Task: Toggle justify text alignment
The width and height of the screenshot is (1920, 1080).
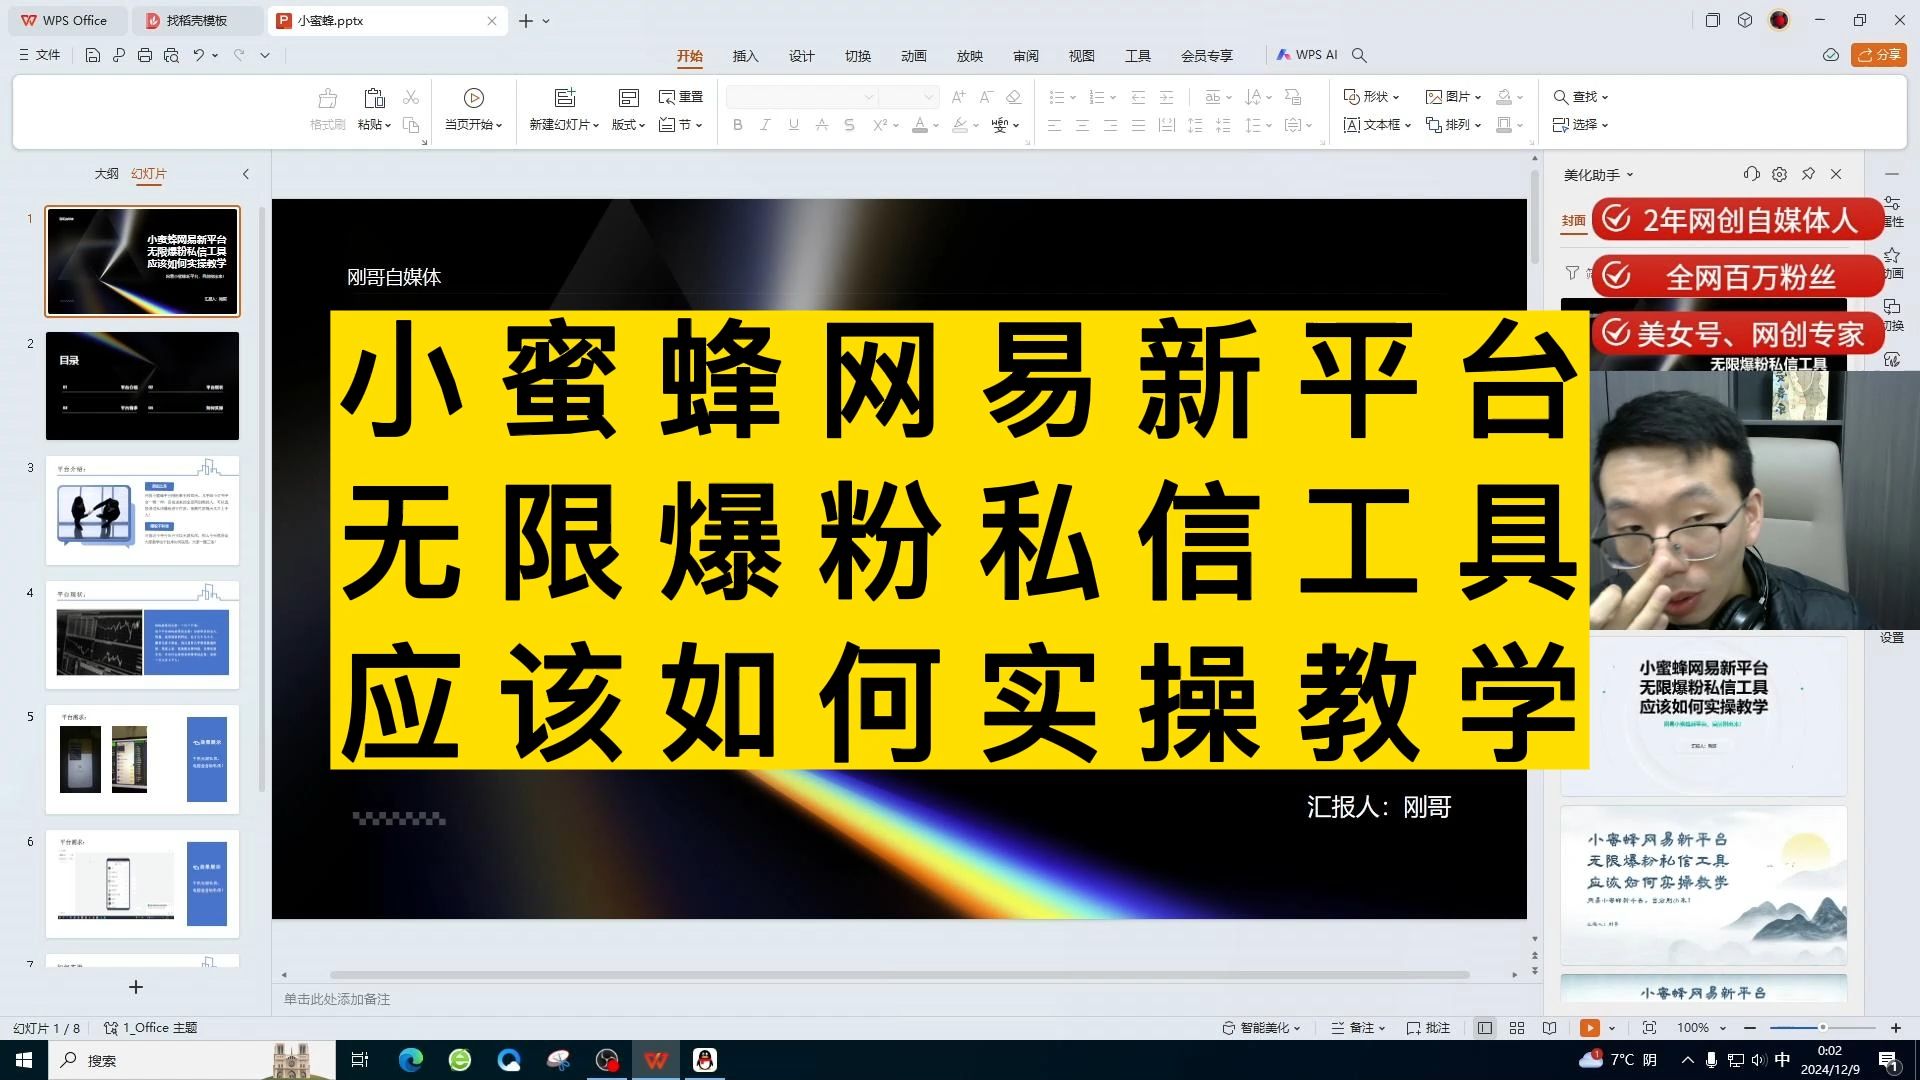Action: tap(1138, 125)
